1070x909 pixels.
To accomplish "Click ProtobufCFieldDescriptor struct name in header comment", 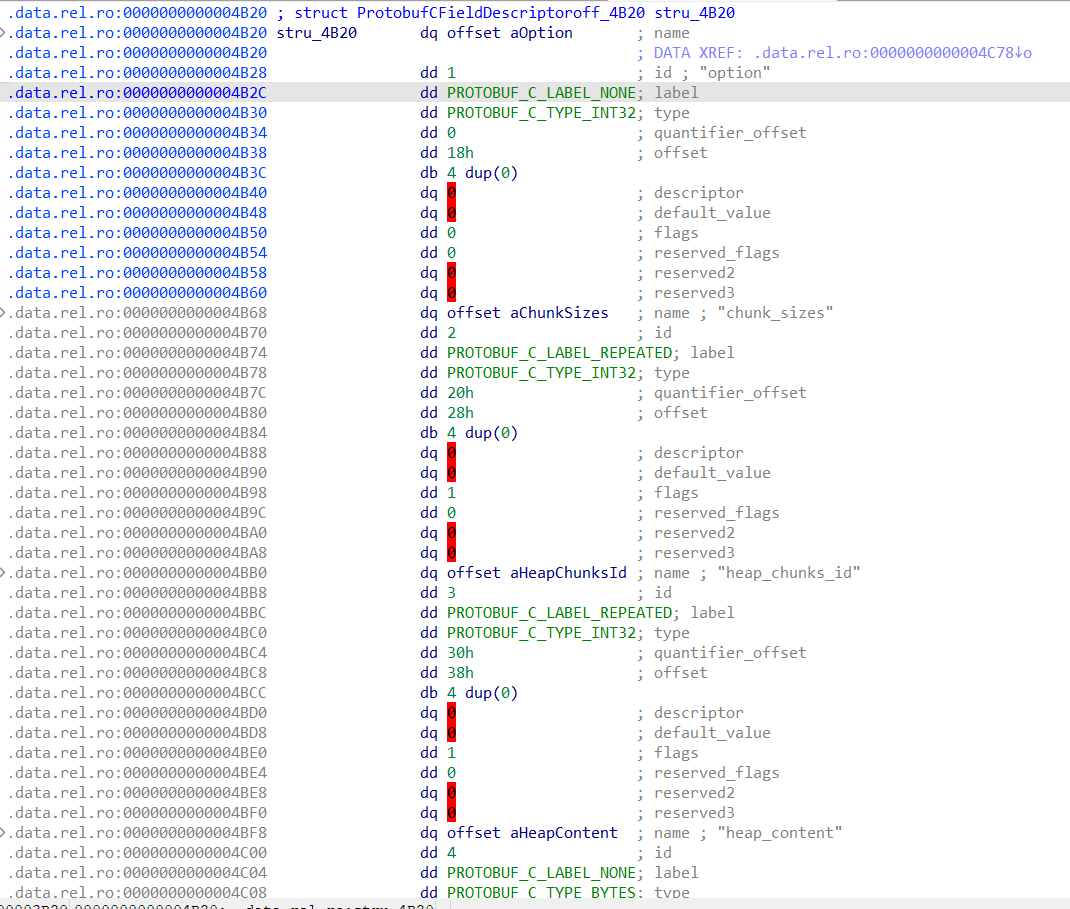I will (455, 13).
